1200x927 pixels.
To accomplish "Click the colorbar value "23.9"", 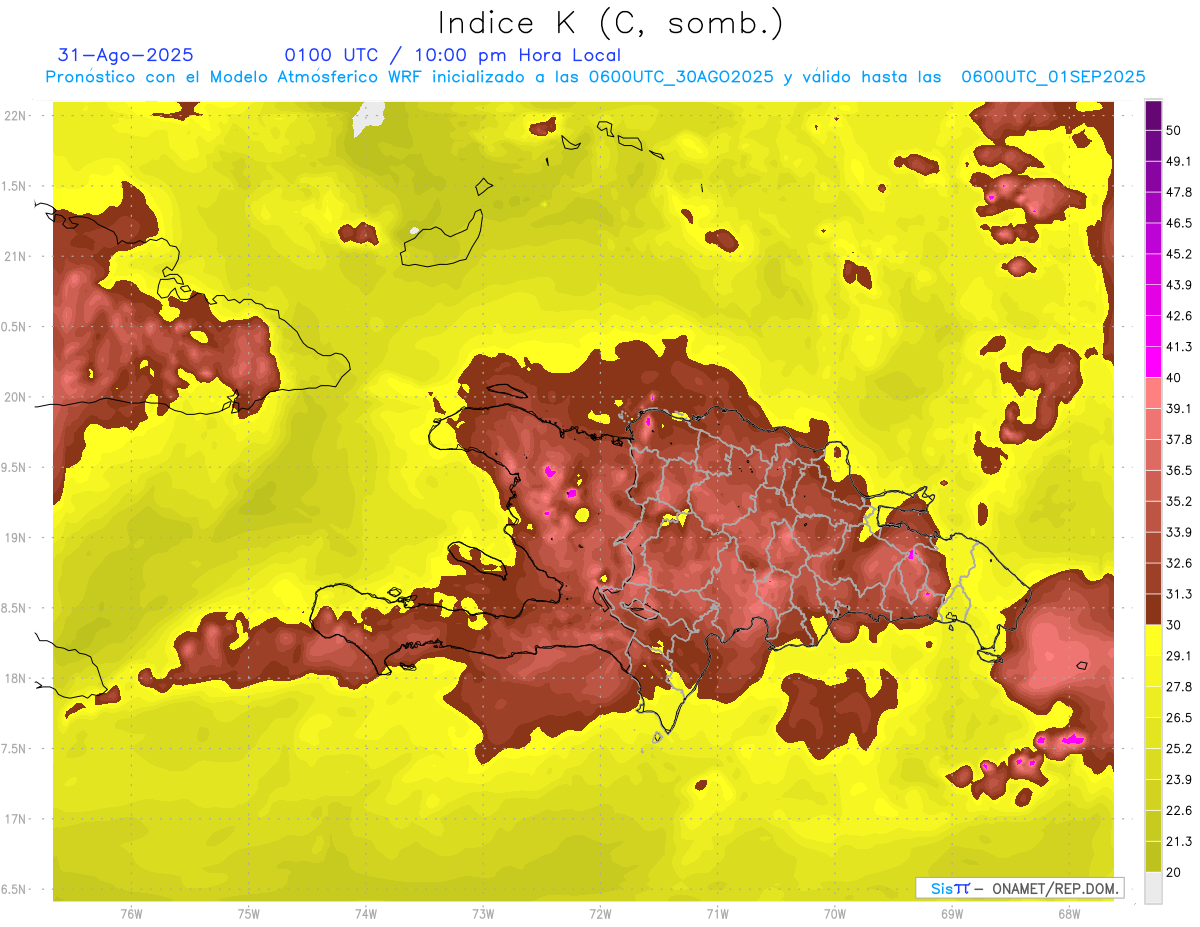I will pyautogui.click(x=1178, y=780).
